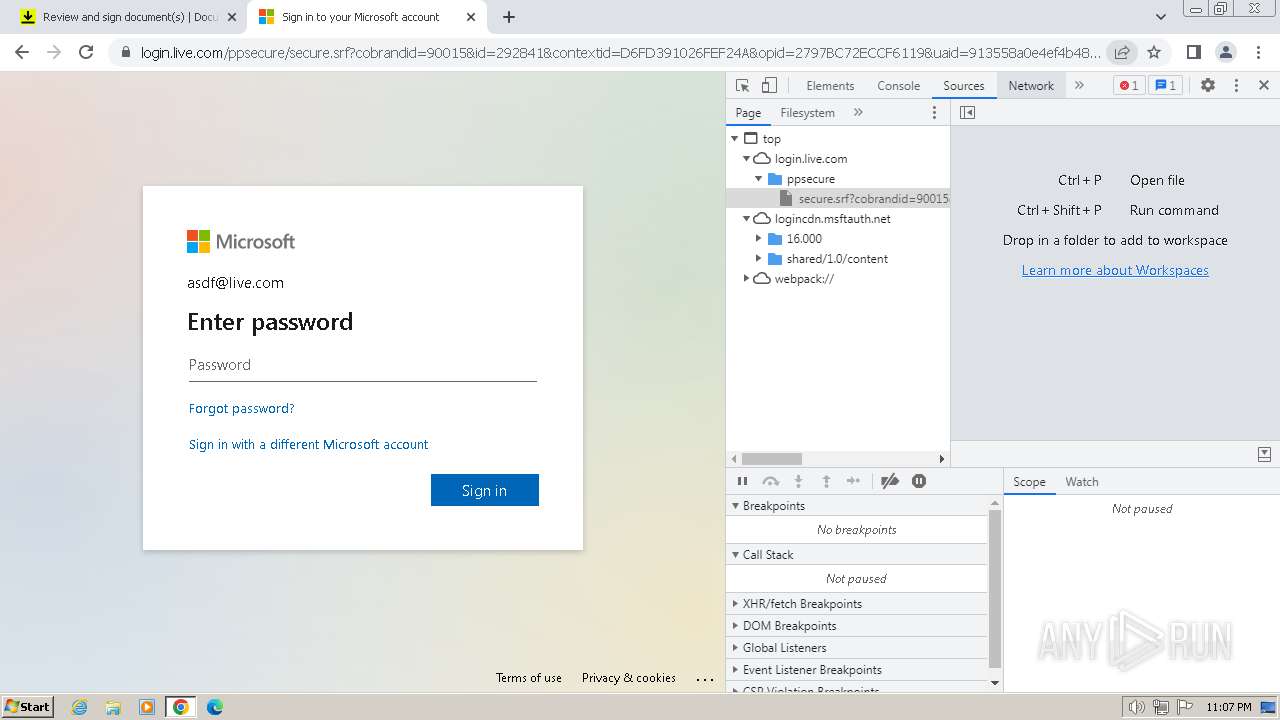Collapse the top tree node
Screen dimensions: 1280x720
pos(735,139)
